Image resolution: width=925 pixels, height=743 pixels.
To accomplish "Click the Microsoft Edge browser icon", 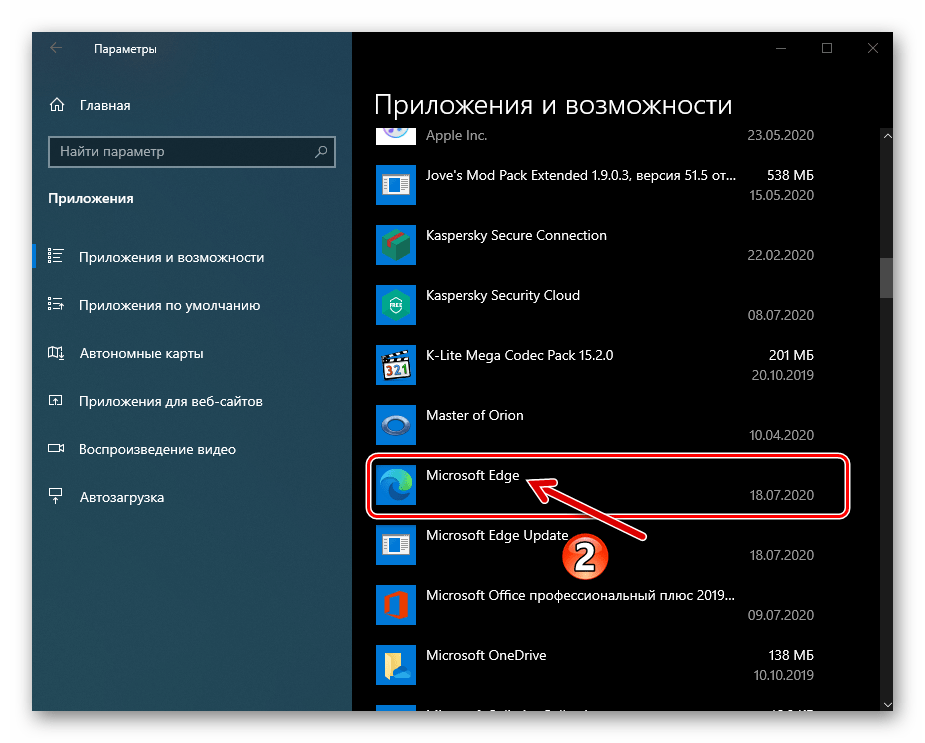I will coord(396,485).
